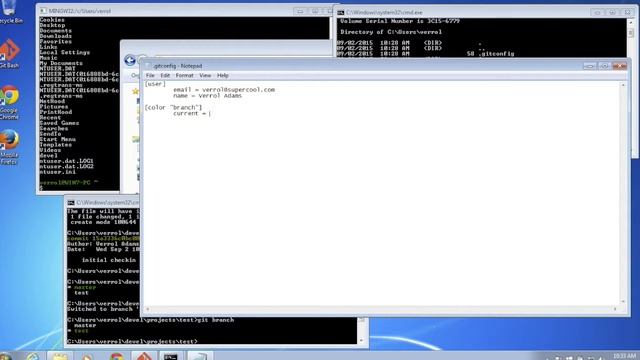The image size is (640, 360).
Task: Click "Downloads" in the MINGW32 listing
Action: coord(56,36)
